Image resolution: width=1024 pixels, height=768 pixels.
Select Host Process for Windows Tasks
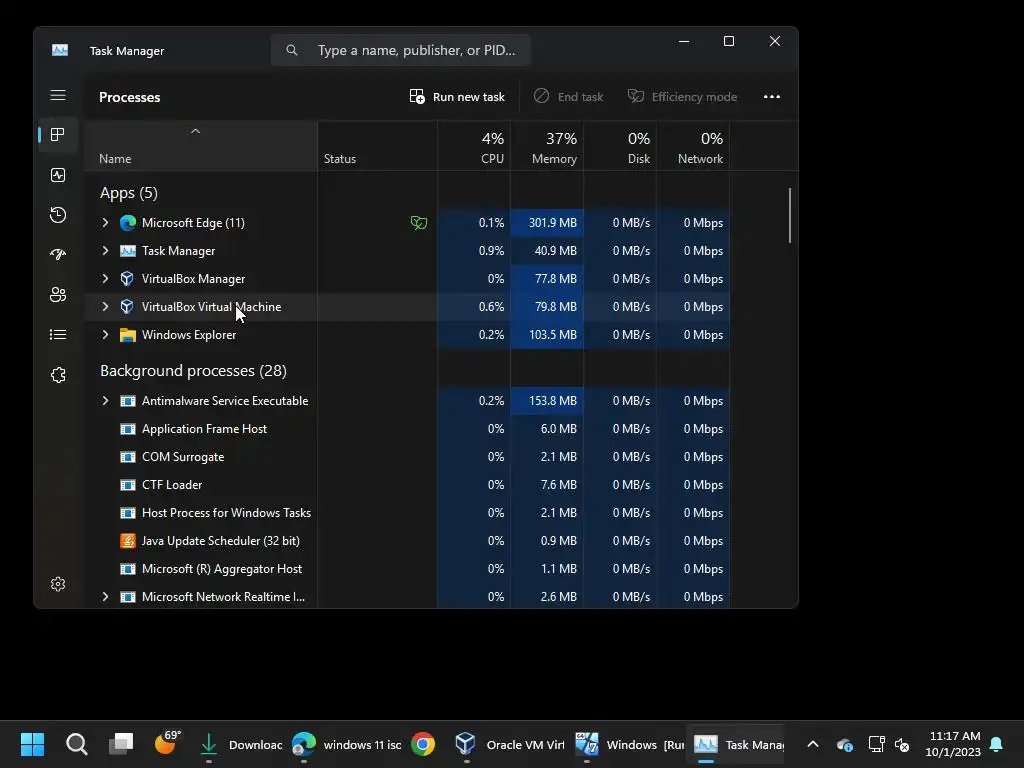tap(407, 513)
